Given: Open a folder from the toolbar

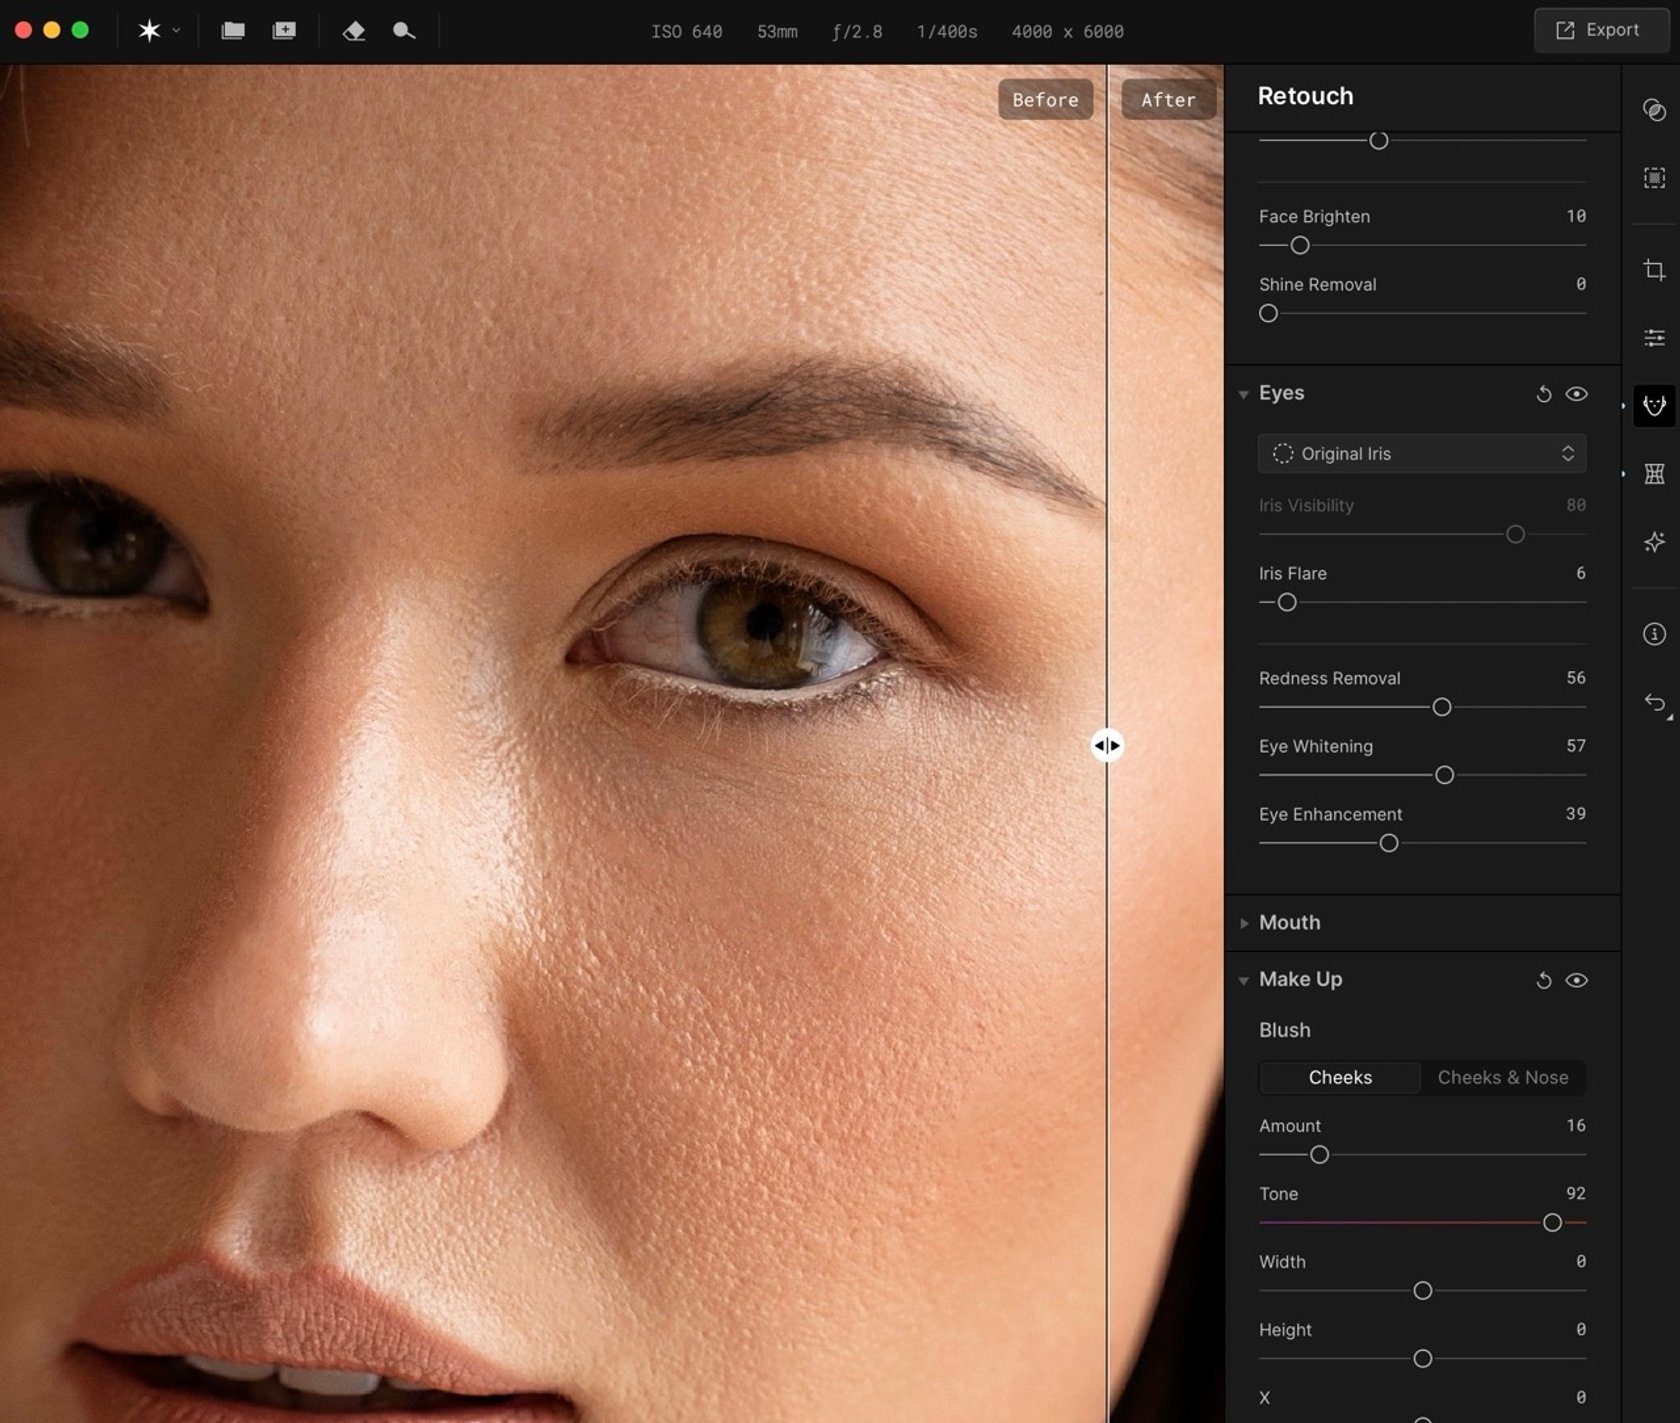Looking at the screenshot, I should (232, 31).
